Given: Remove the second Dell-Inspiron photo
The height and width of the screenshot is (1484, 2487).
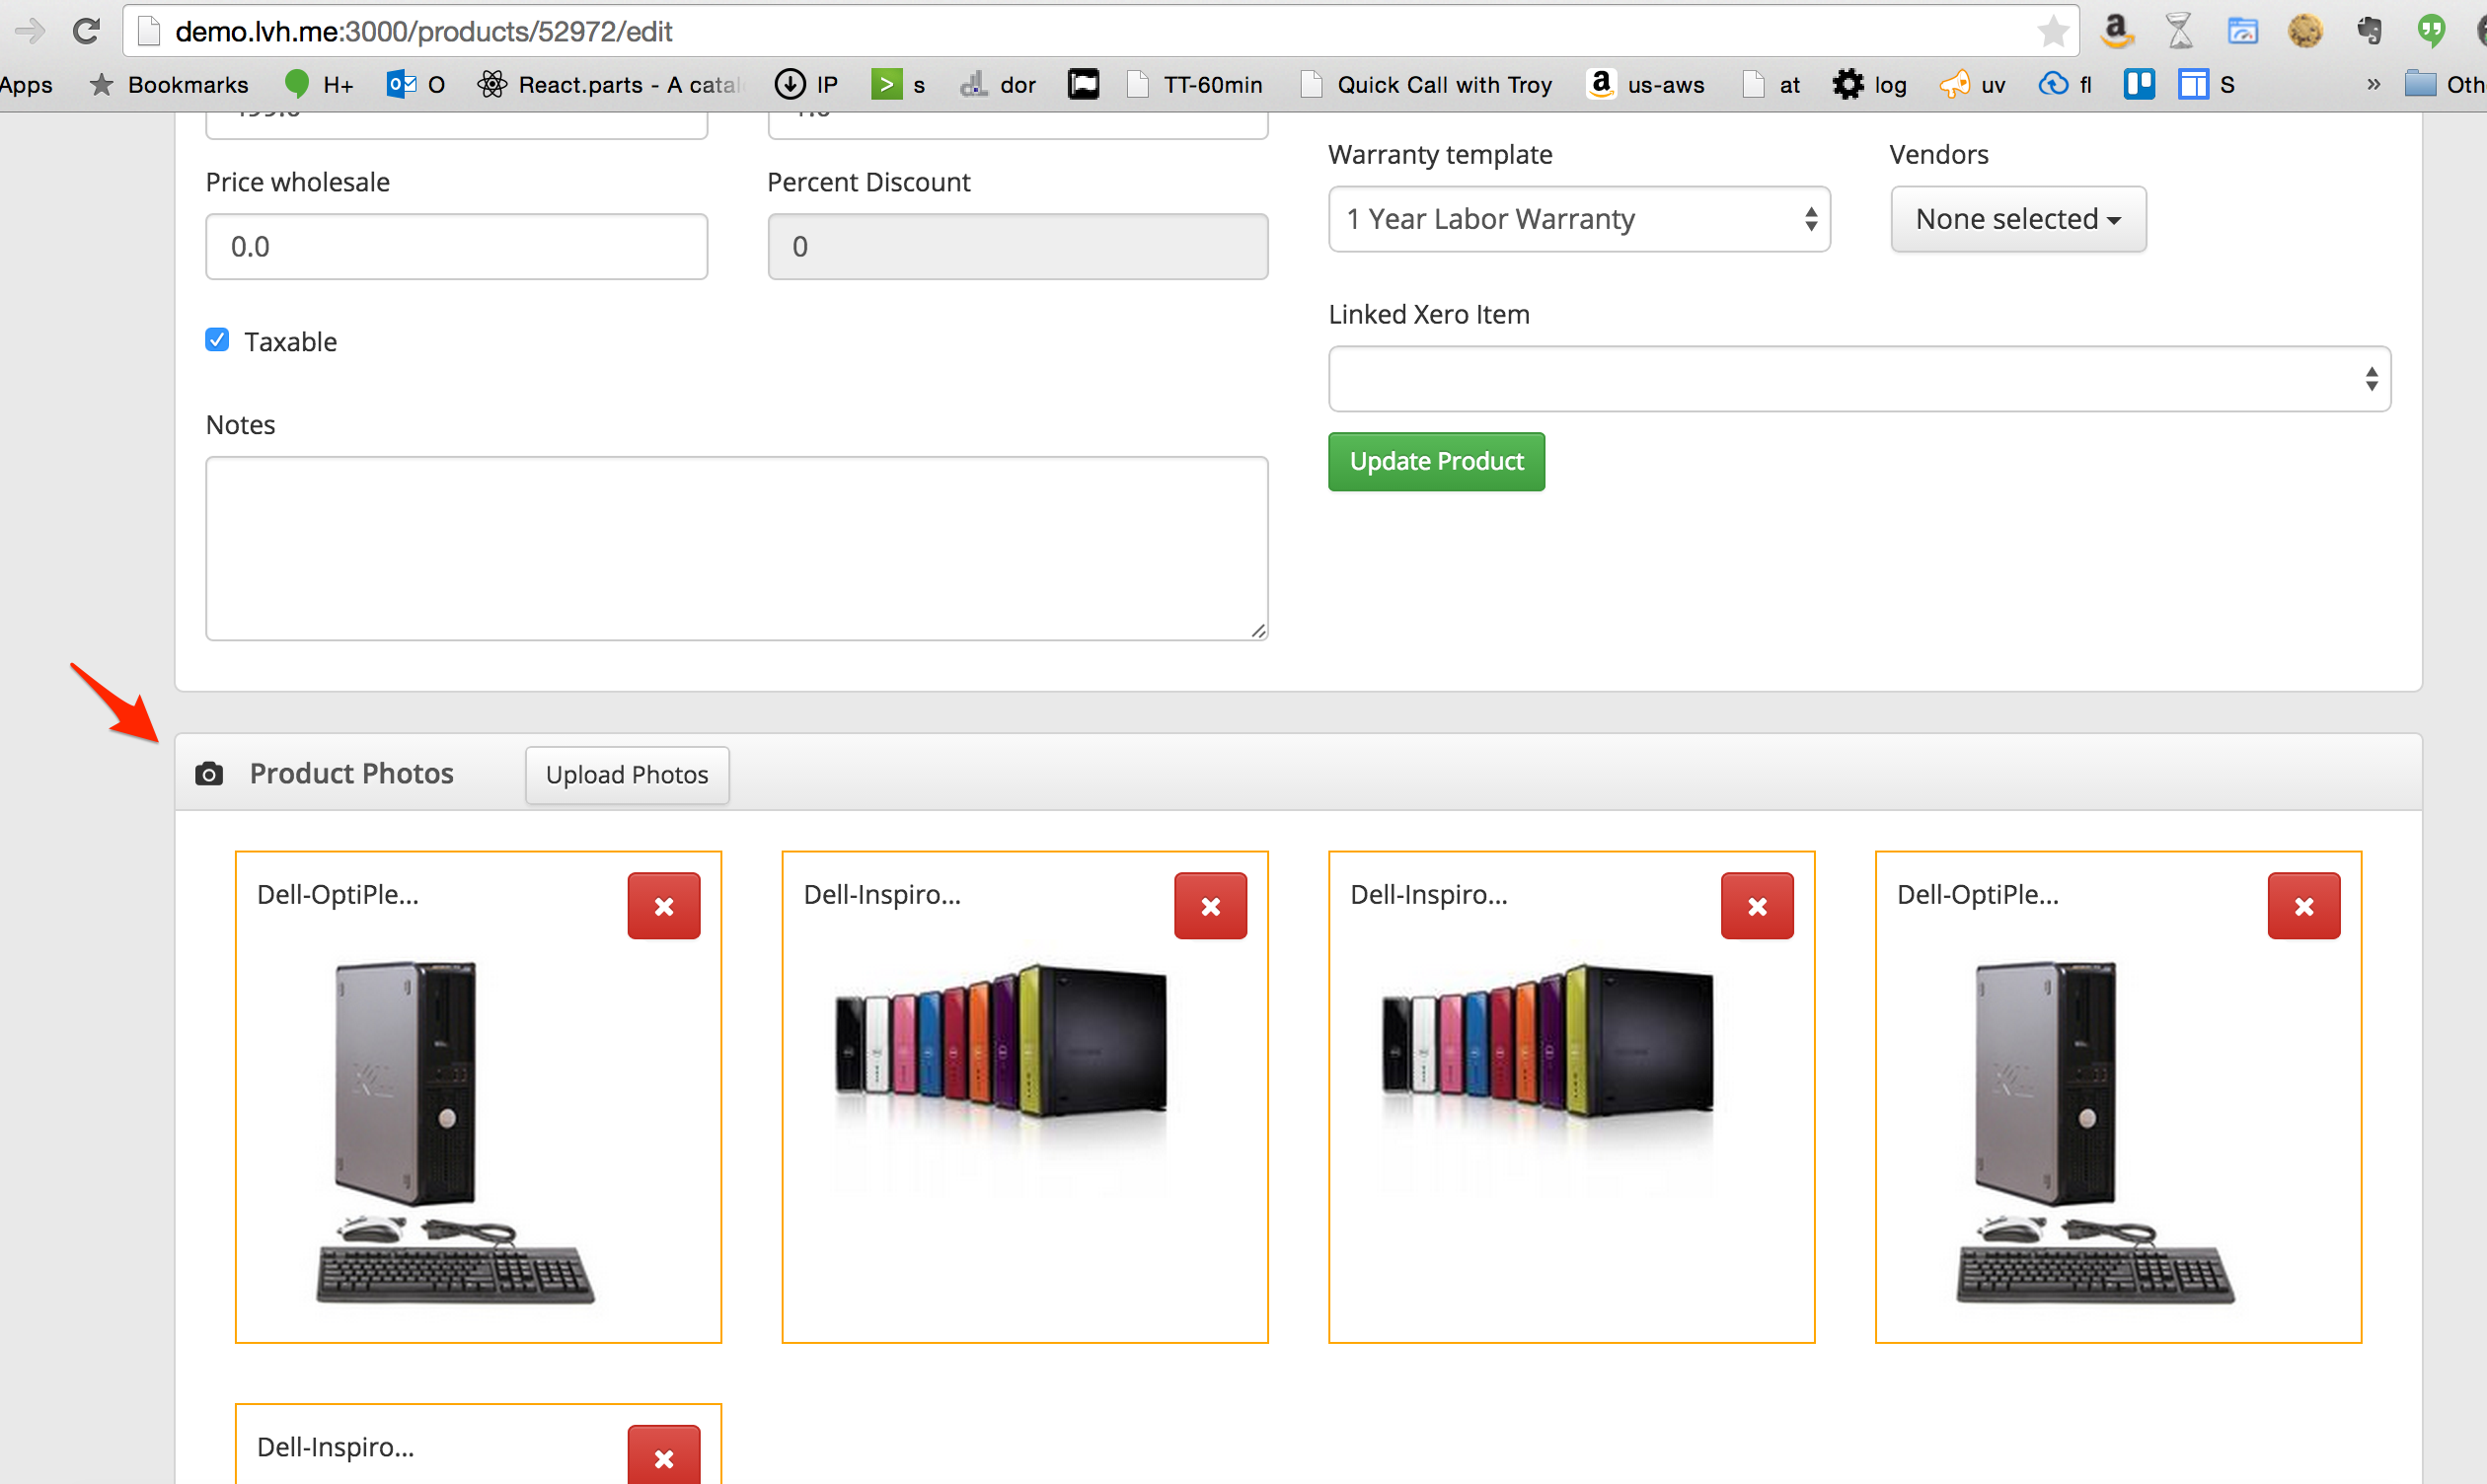Looking at the screenshot, I should 1756,906.
